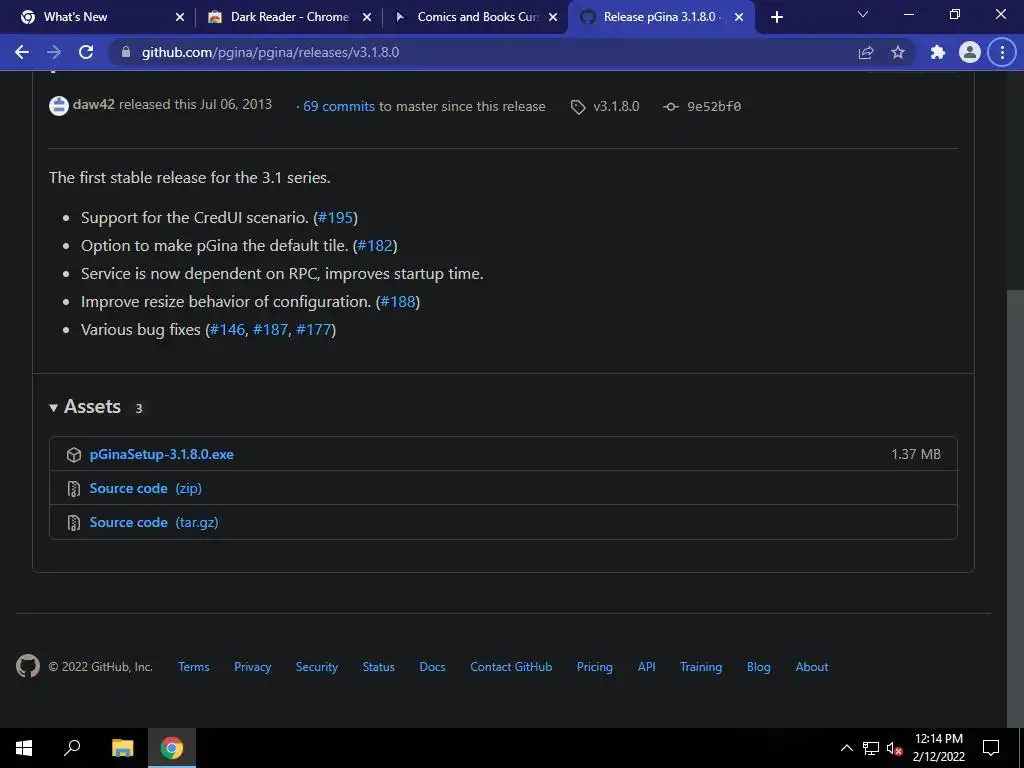The height and width of the screenshot is (768, 1024).
Task: Switch to Dark Reader tab
Action: pos(287,18)
